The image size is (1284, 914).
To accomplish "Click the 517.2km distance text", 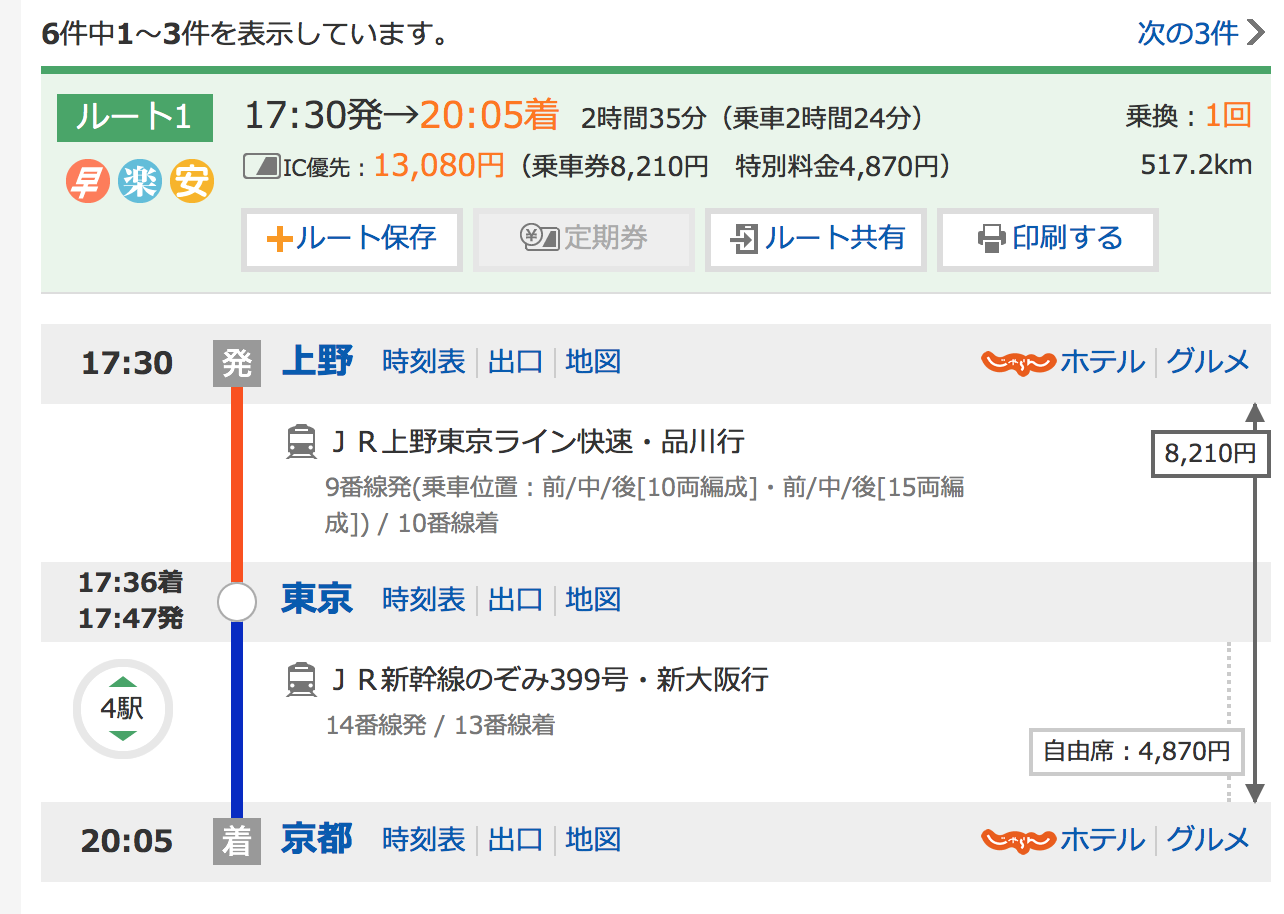I will [1196, 165].
